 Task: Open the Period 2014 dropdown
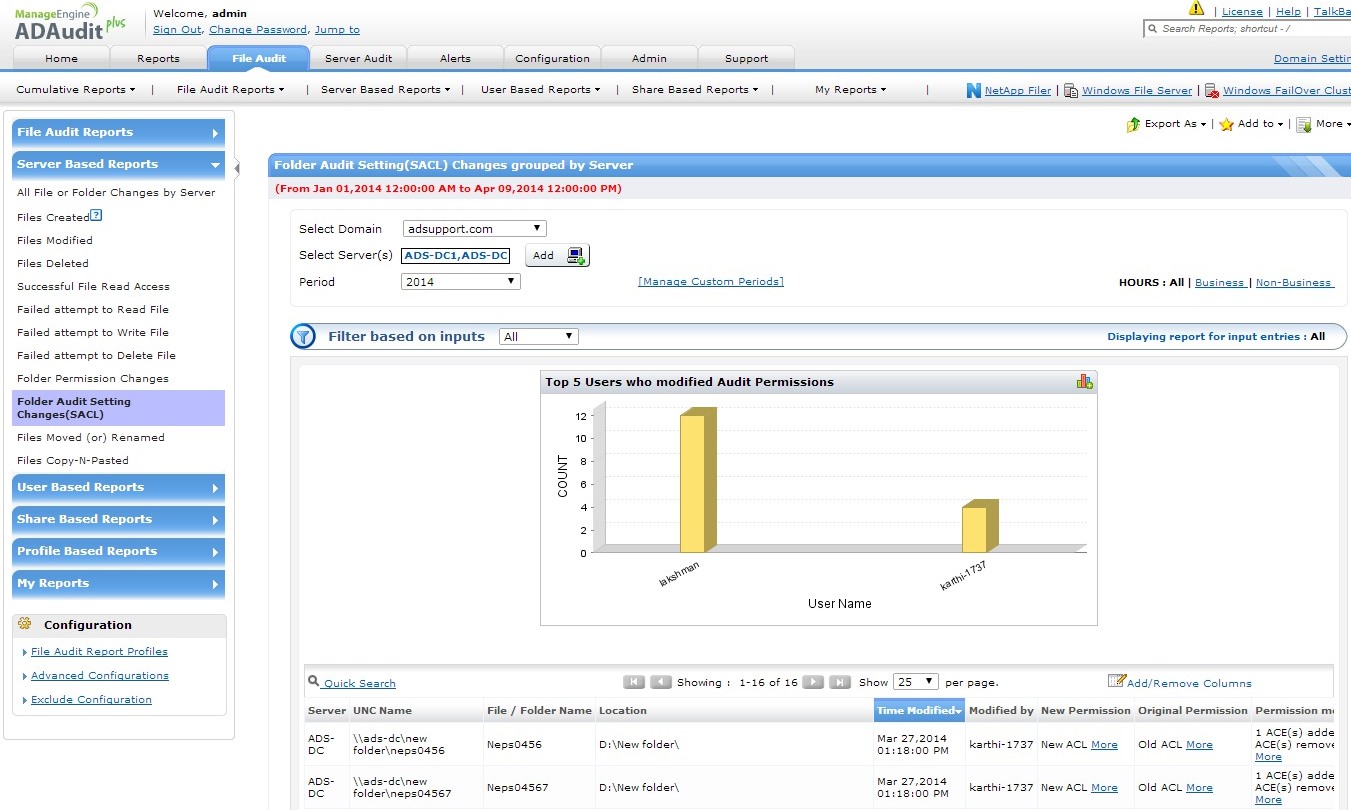point(460,282)
